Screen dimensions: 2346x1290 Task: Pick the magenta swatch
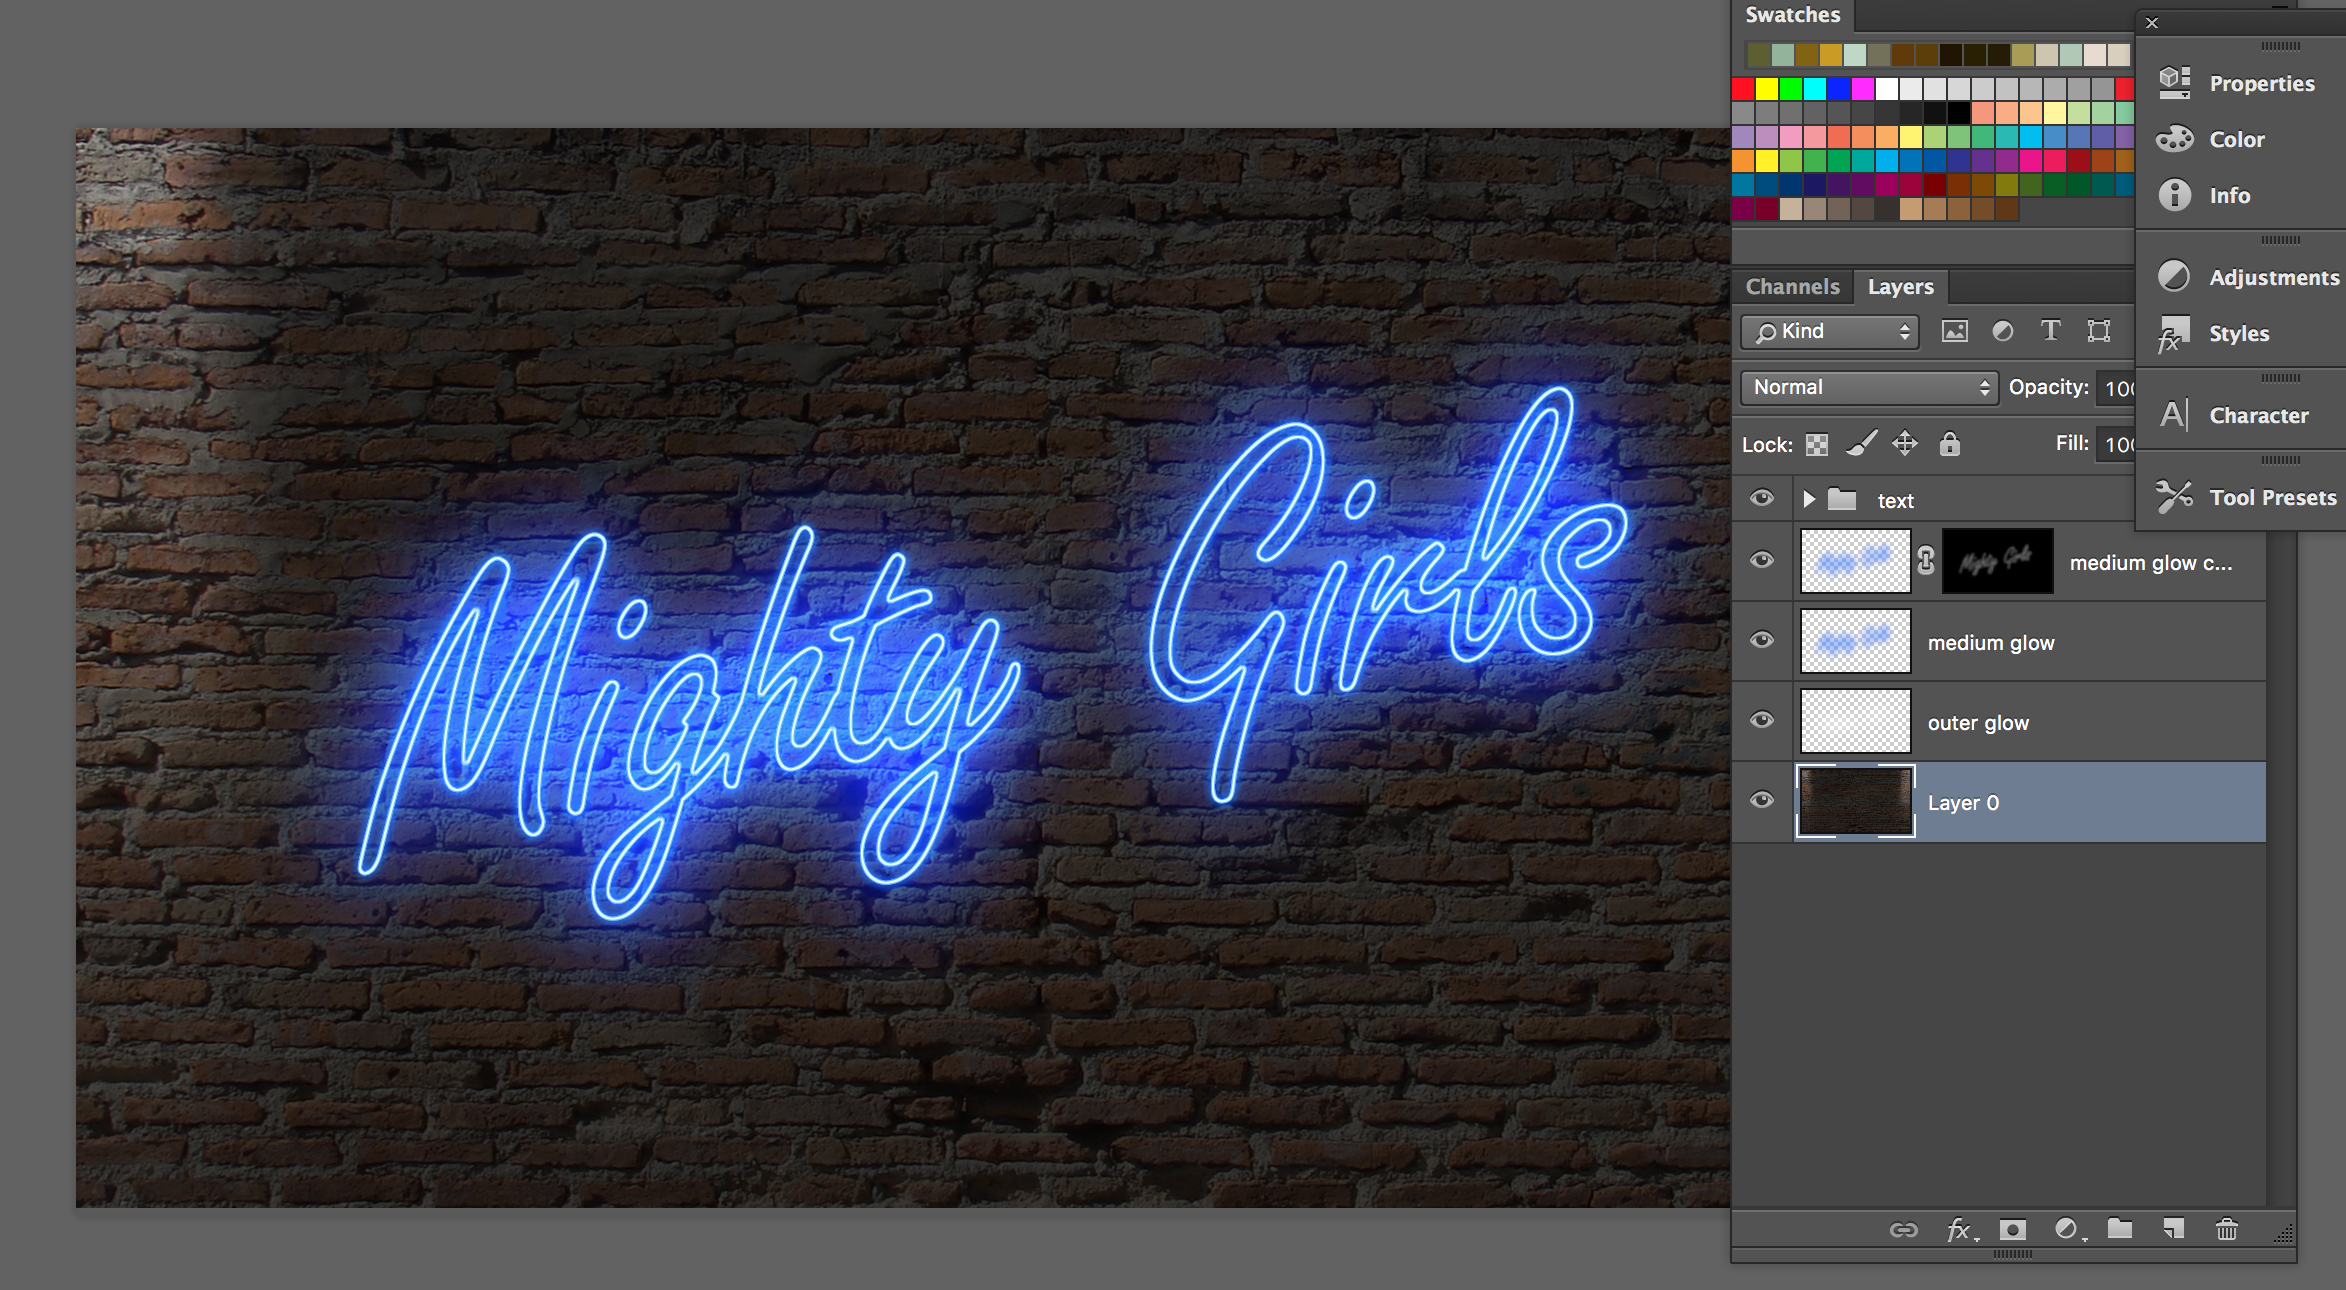1863,89
